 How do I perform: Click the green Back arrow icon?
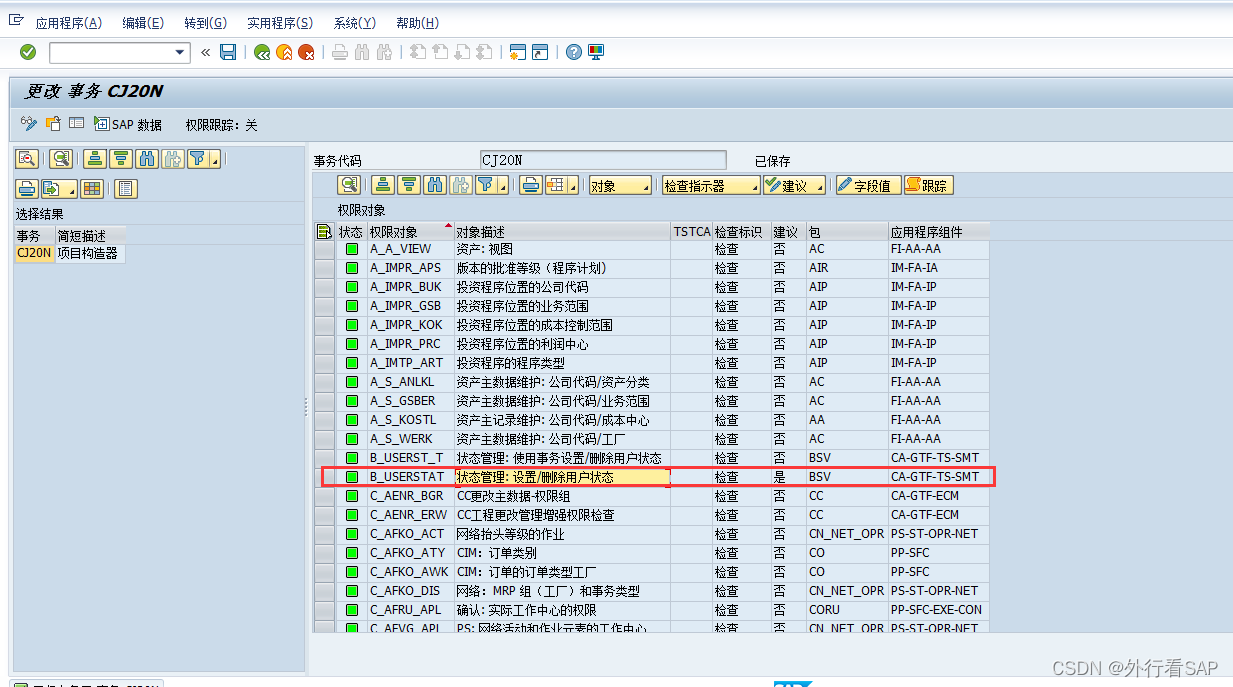point(262,52)
